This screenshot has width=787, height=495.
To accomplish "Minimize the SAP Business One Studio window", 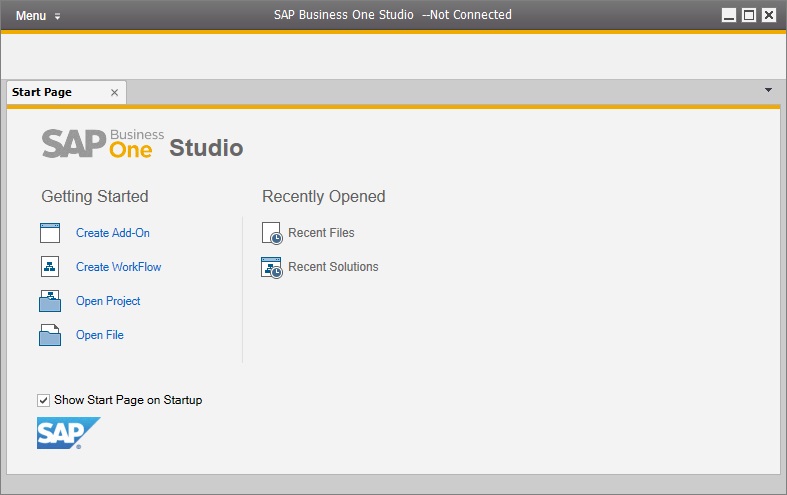I will pyautogui.click(x=729, y=15).
